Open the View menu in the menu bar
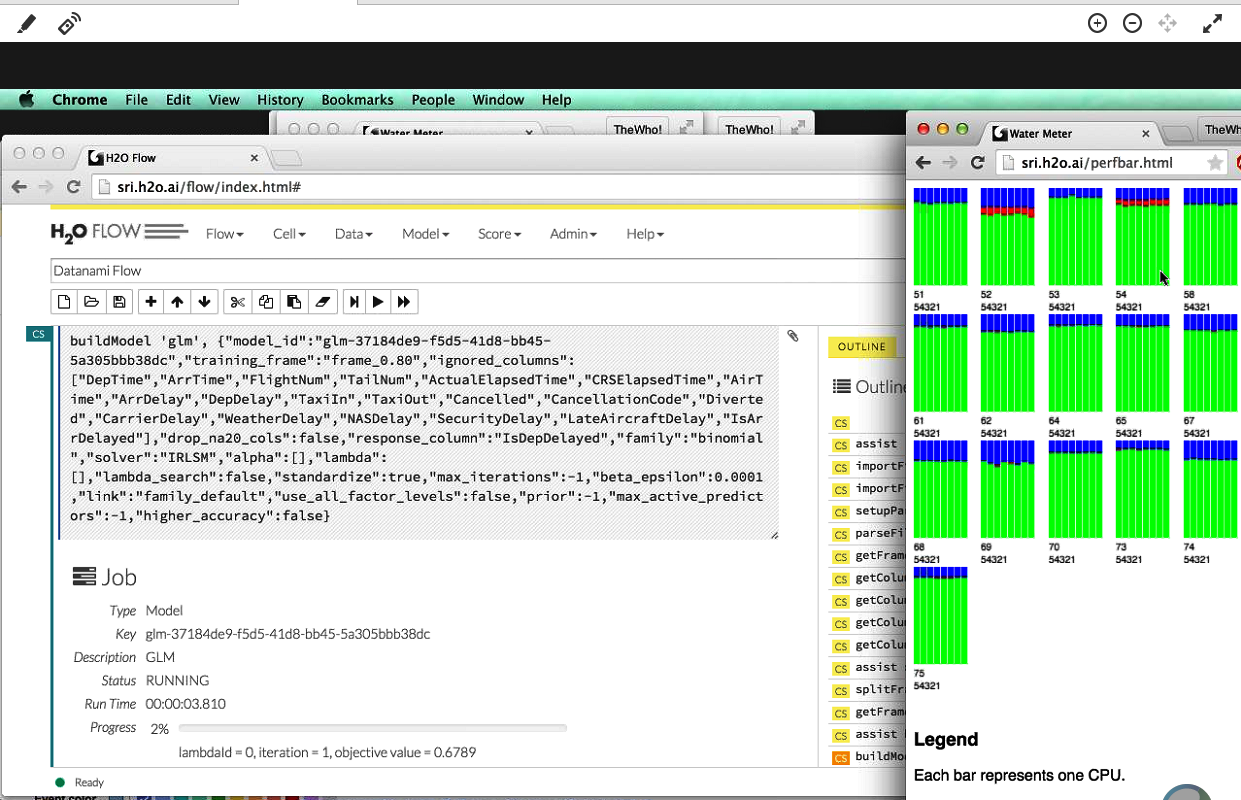 coord(224,99)
